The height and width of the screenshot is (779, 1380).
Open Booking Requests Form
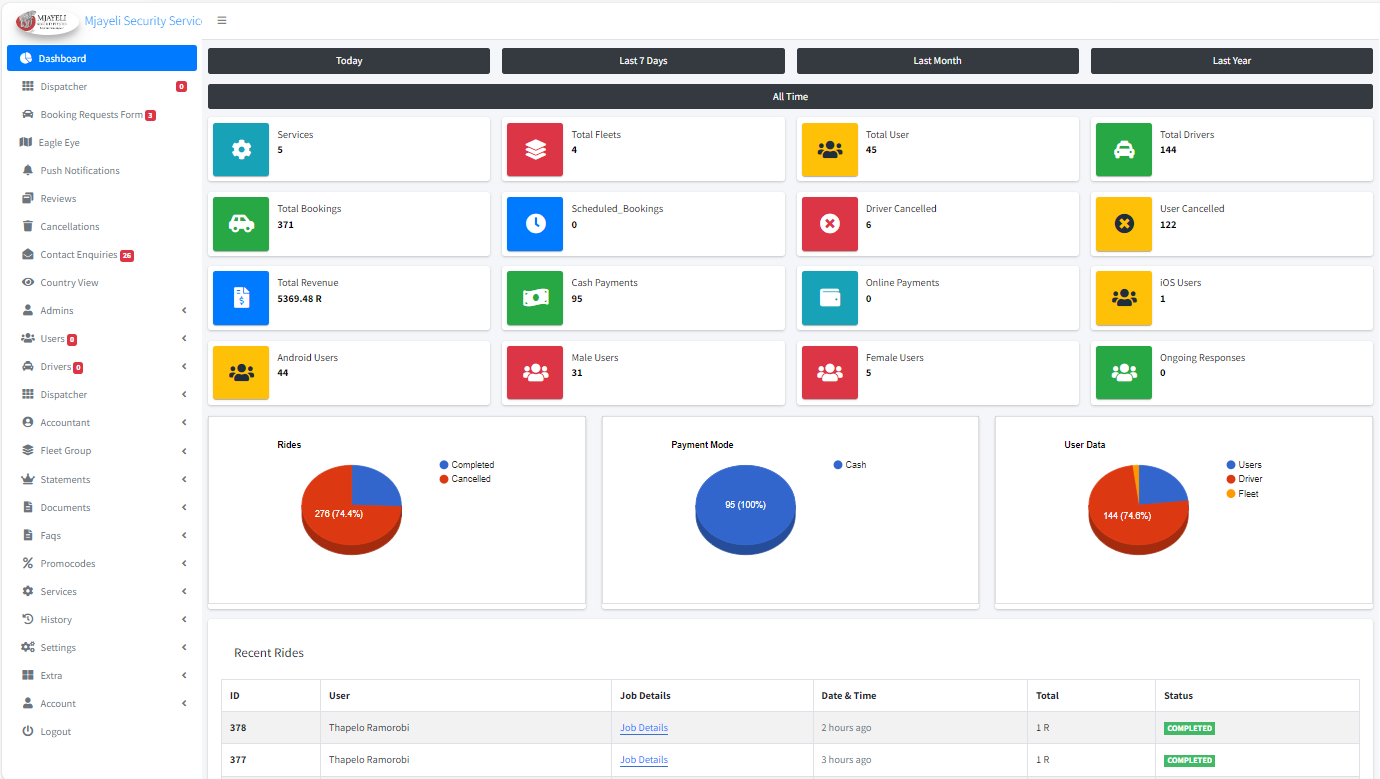pyautogui.click(x=90, y=114)
